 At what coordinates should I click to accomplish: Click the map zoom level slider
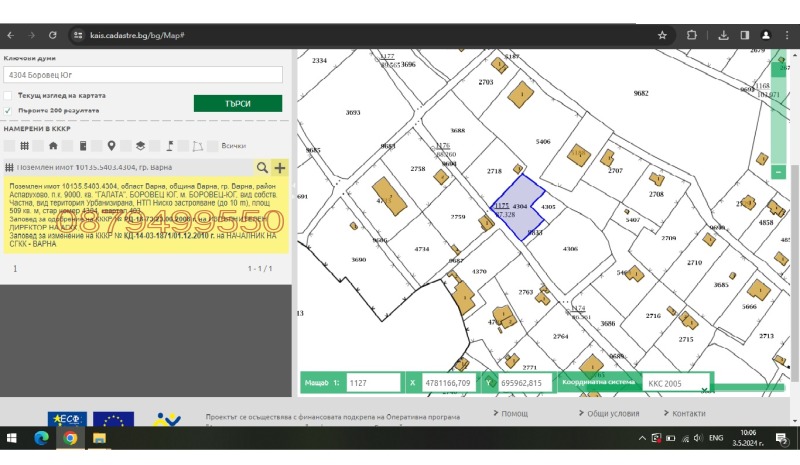coord(779,110)
